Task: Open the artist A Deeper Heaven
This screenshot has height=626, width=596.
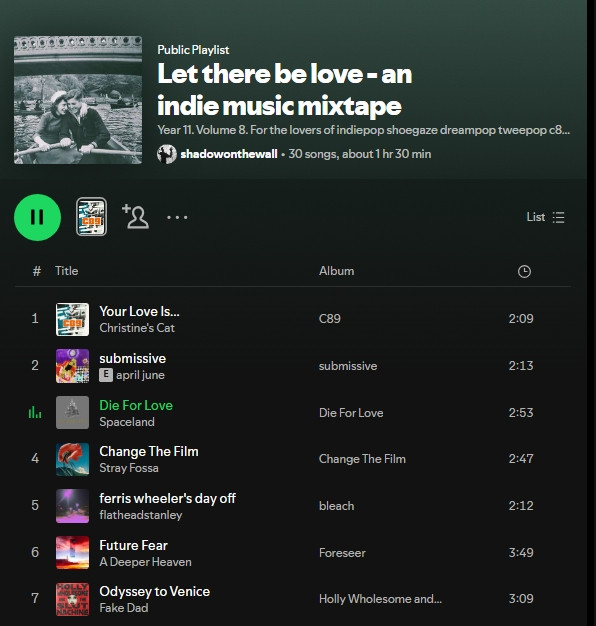Action: click(145, 562)
